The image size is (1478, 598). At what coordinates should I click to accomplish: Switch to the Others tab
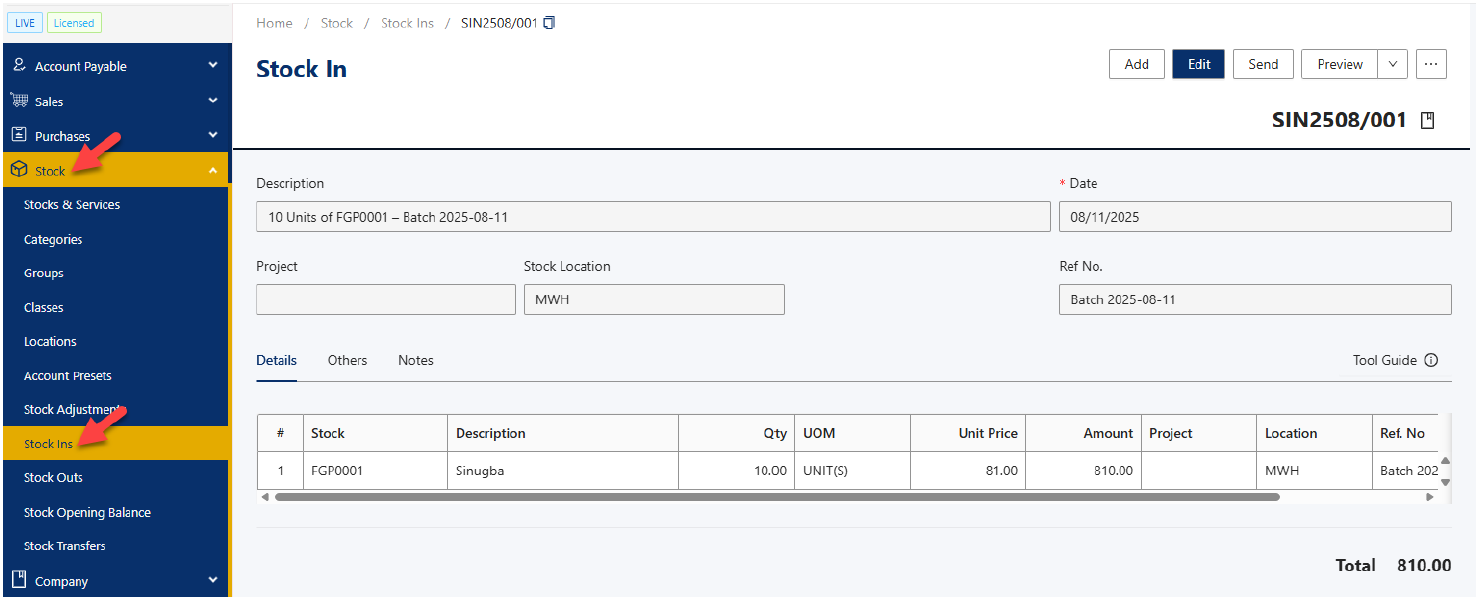347,360
